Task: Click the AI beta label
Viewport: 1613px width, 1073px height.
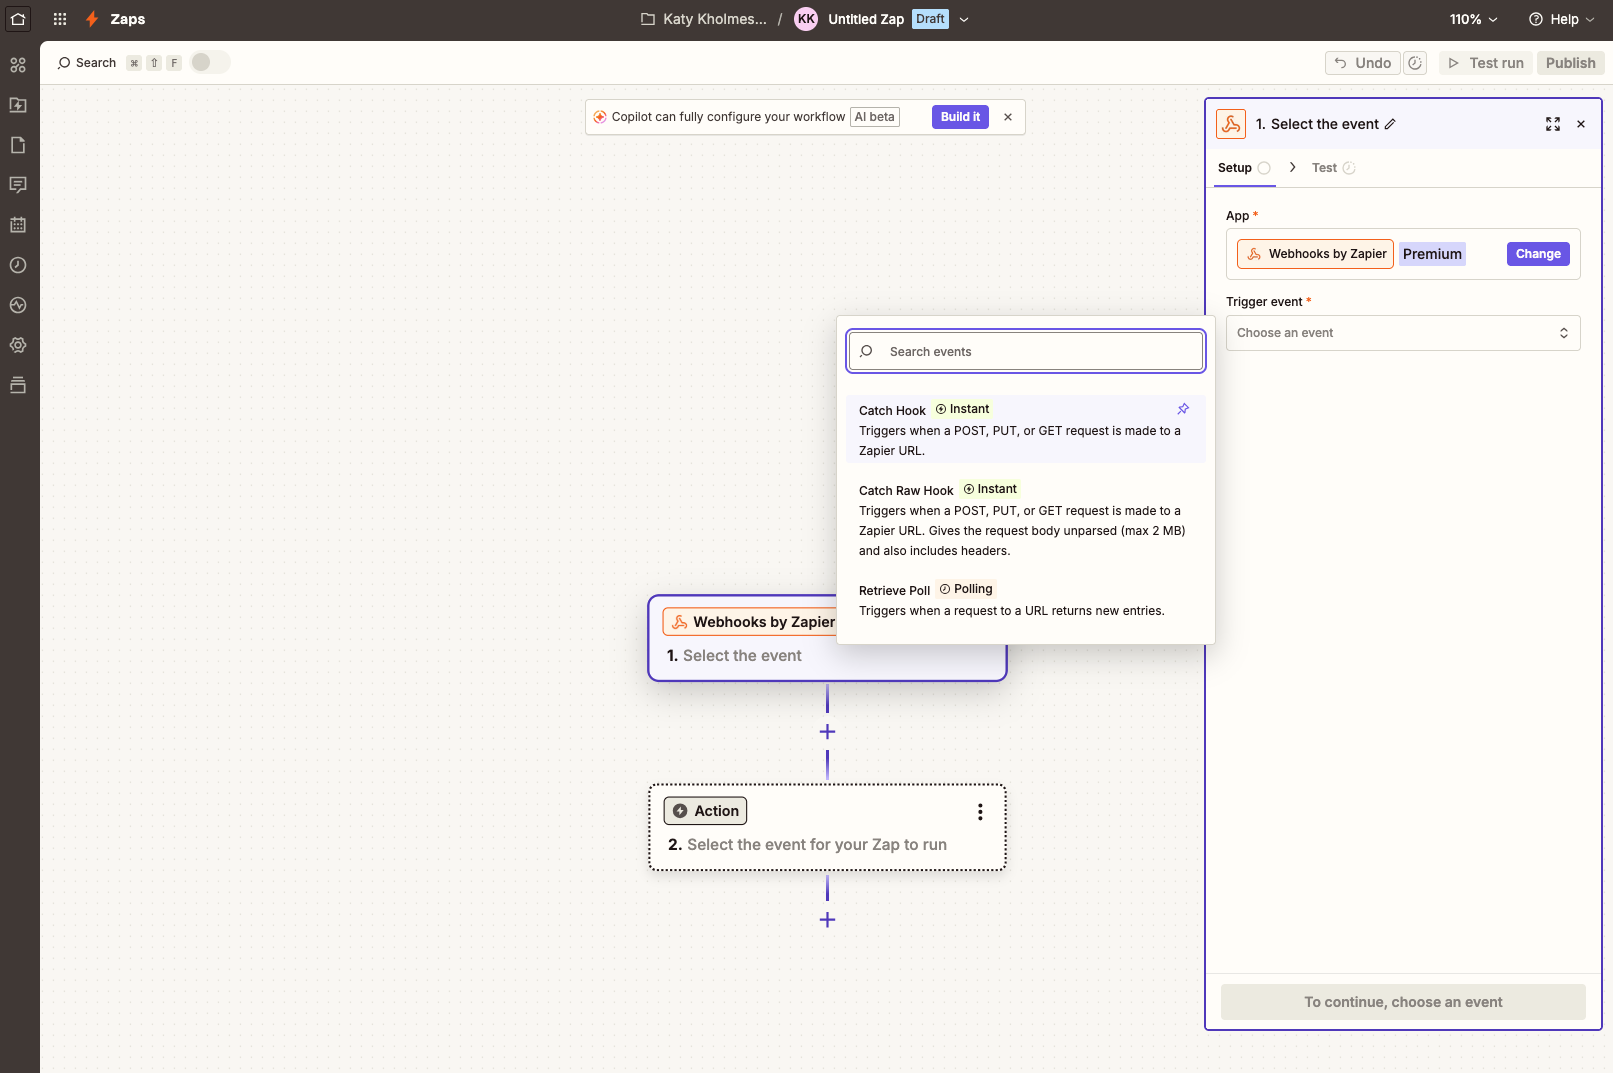Action: point(875,117)
